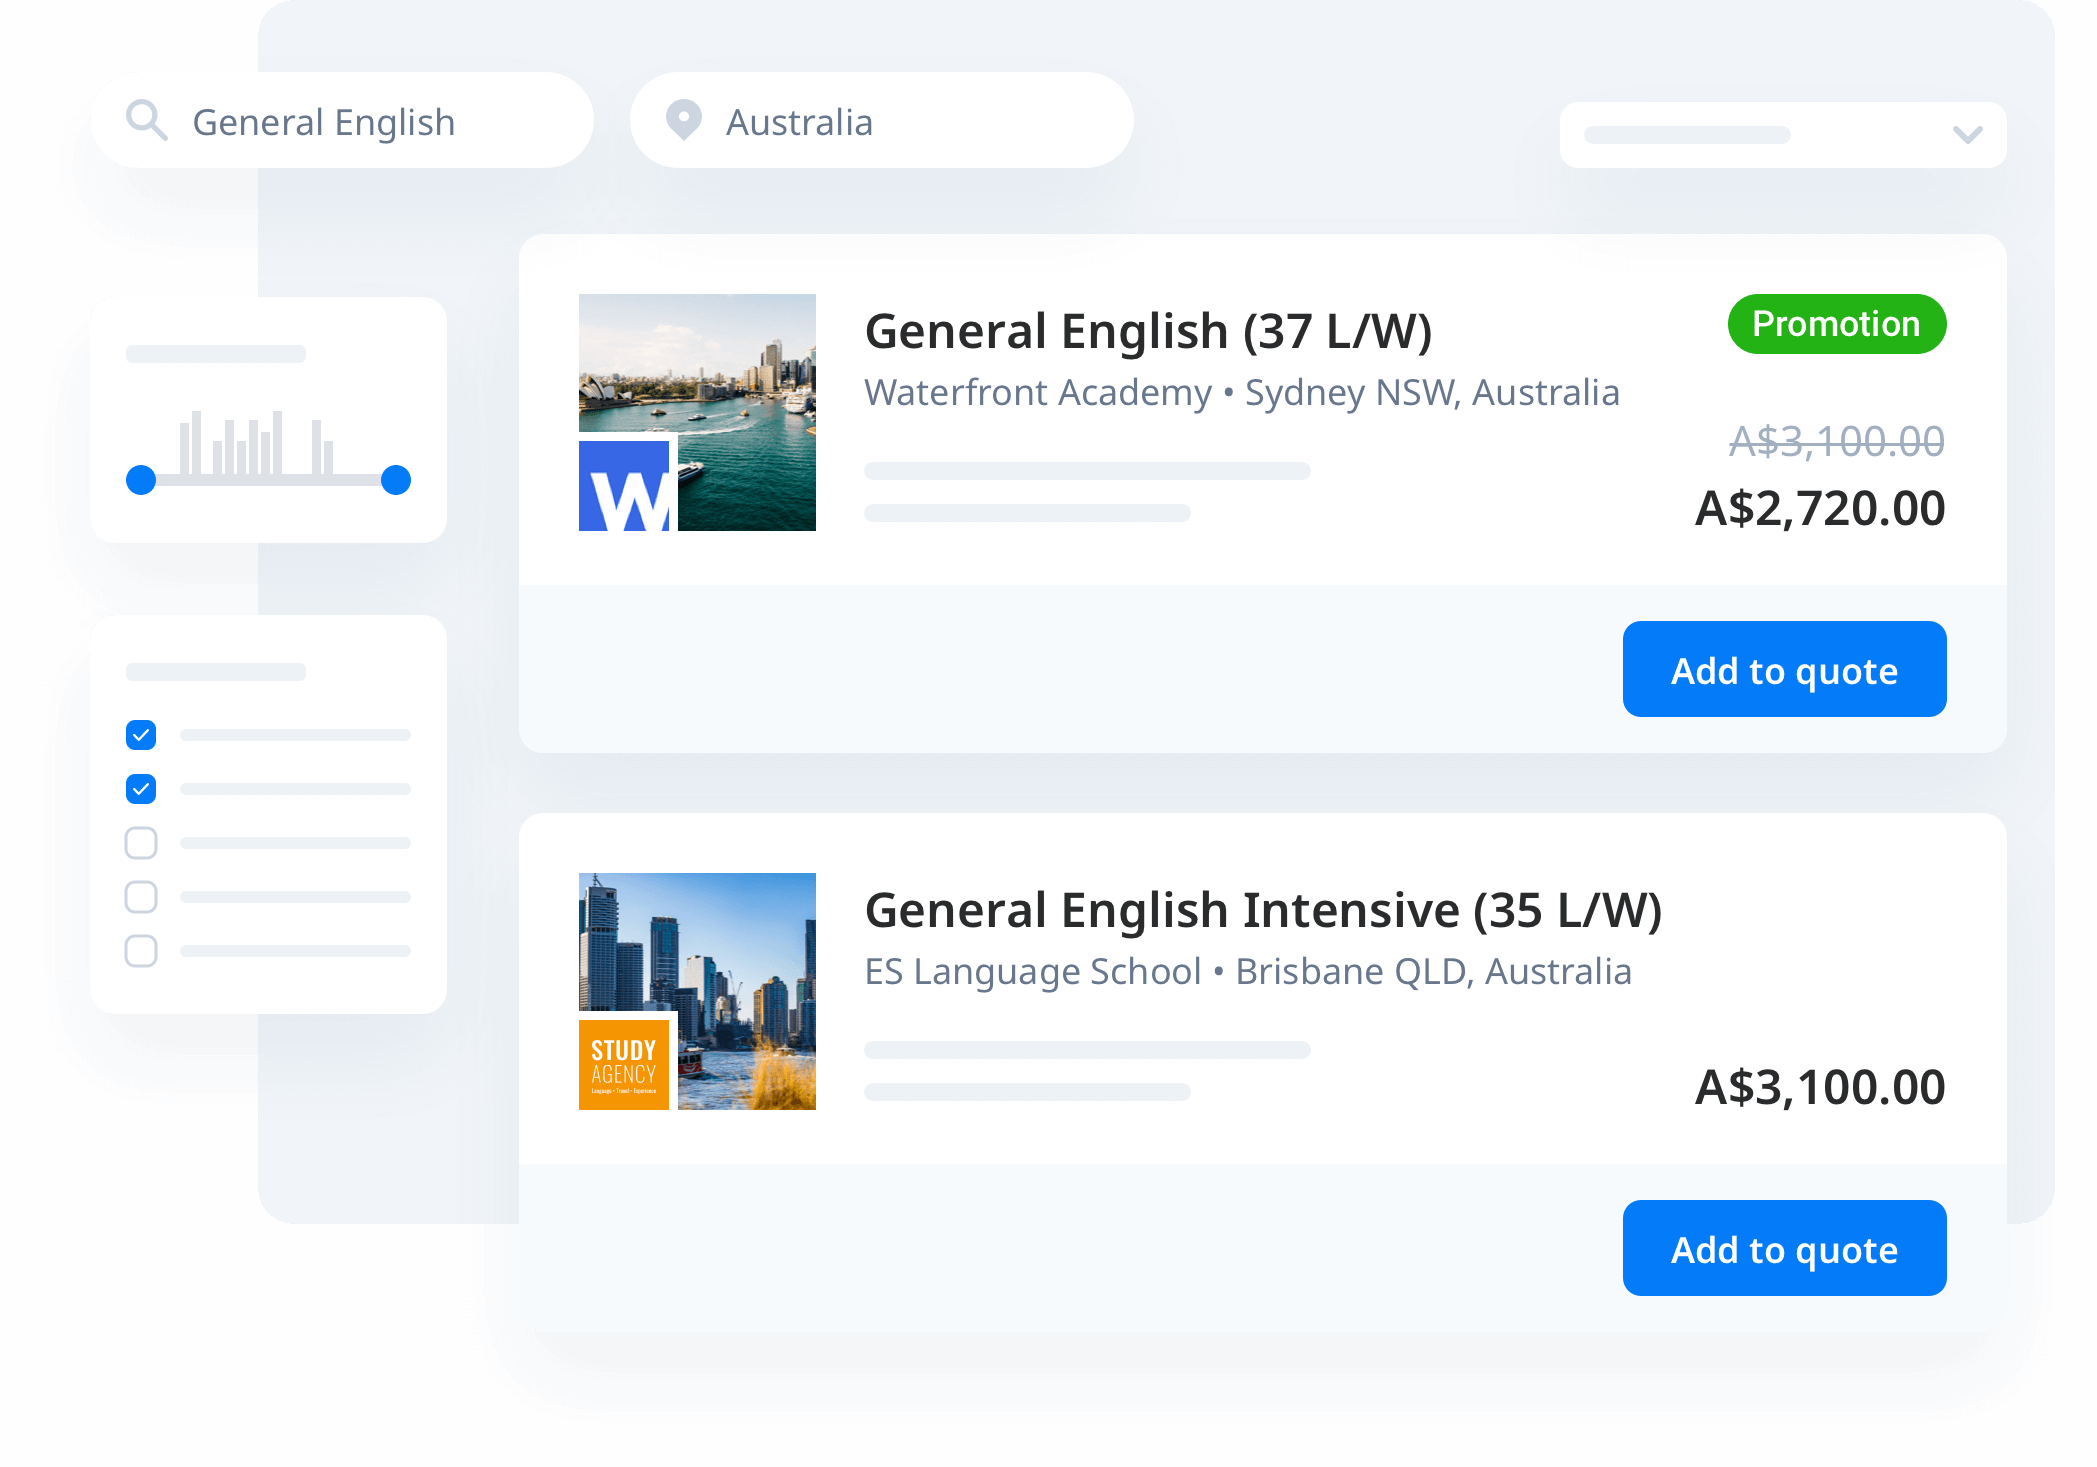Screen dimensions: 2097x1467
Task: Expand the sort dropdown chevron
Action: pyautogui.click(x=1967, y=135)
